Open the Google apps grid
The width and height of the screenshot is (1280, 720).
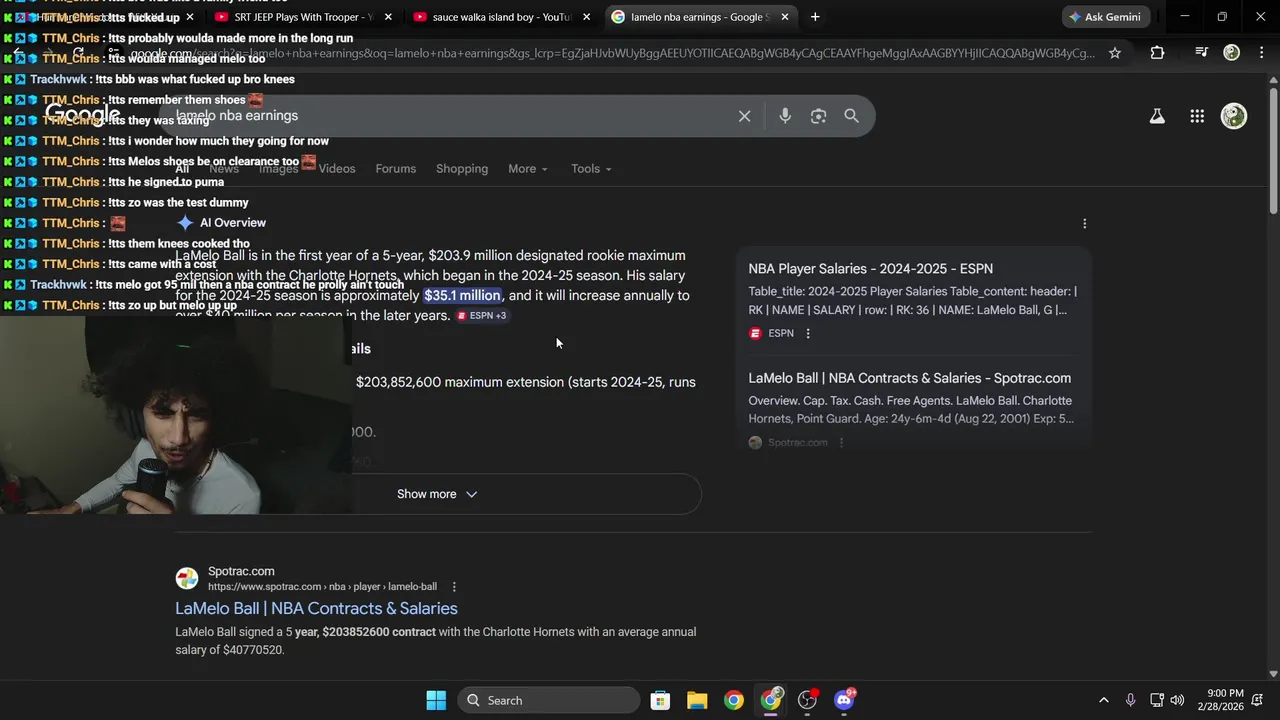tap(1197, 116)
